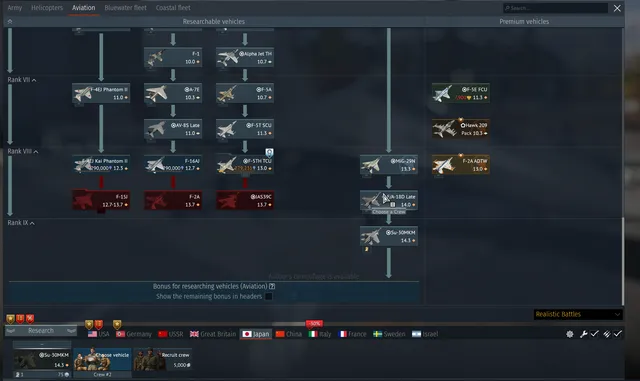Select the F-5TH TCU aircraft

245,165
